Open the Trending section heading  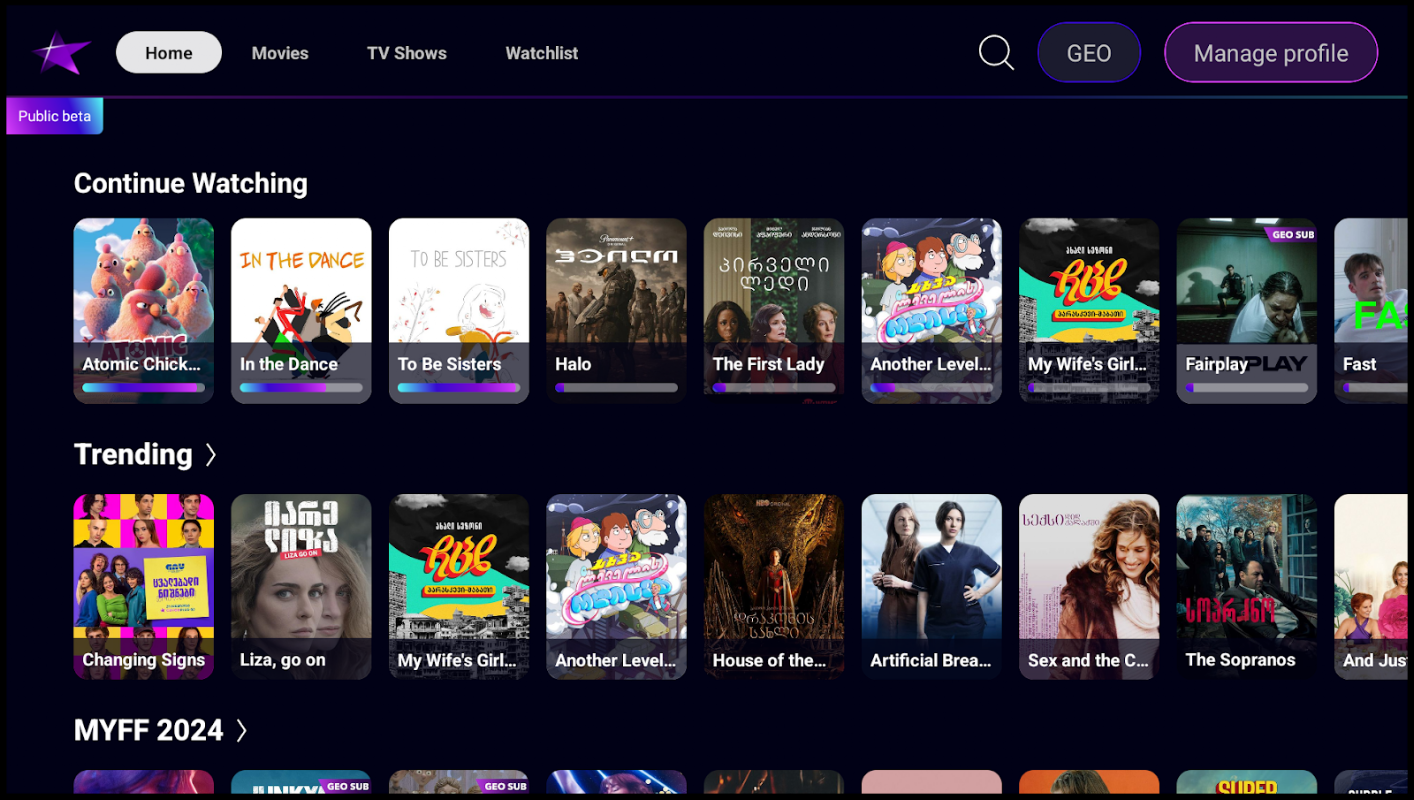[x=133, y=455]
